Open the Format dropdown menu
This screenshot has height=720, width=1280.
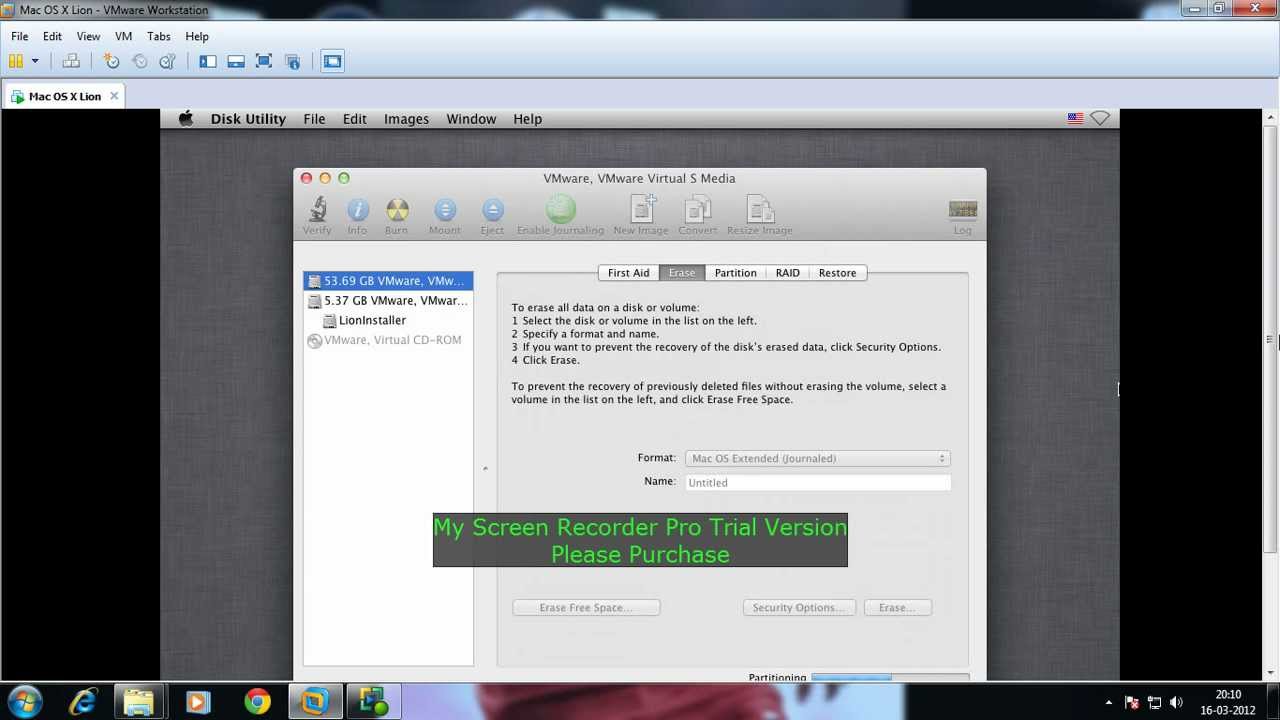coord(817,458)
